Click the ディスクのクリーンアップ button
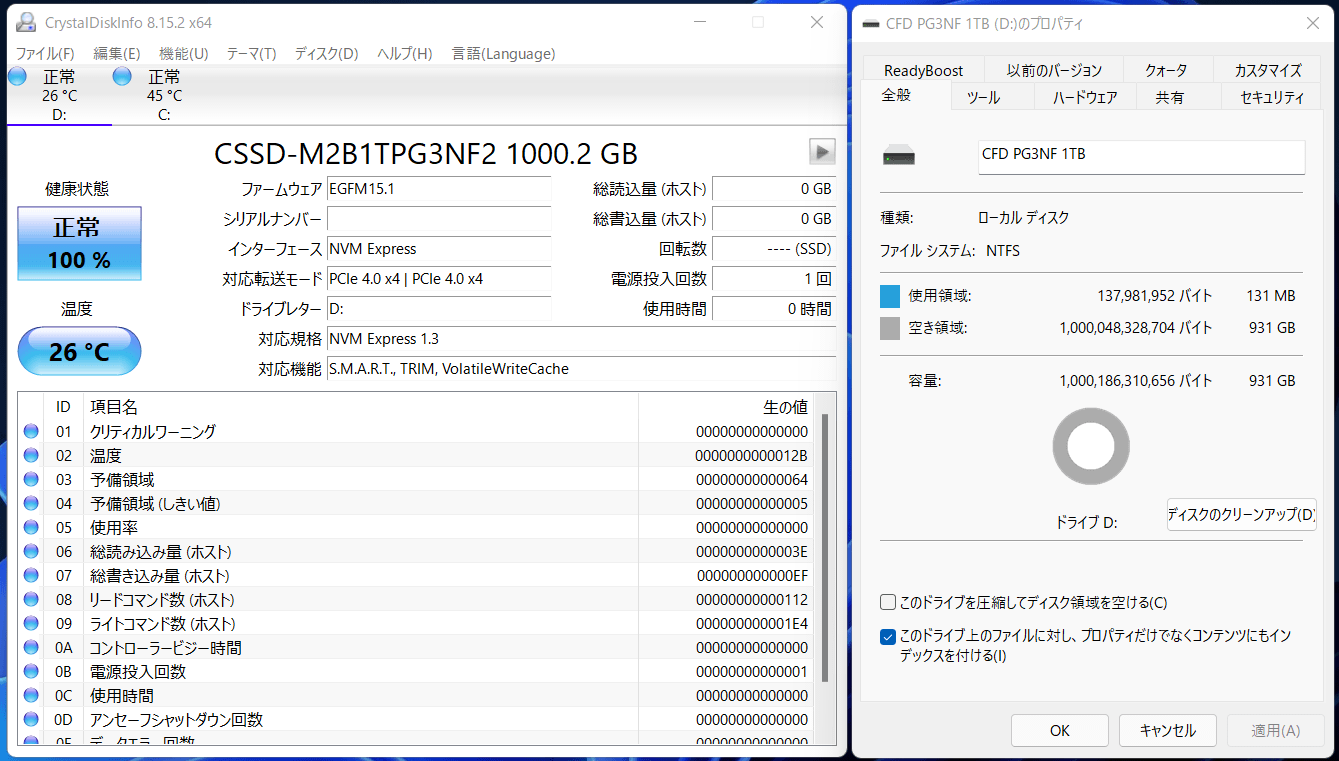The height and width of the screenshot is (761, 1339). [1241, 515]
